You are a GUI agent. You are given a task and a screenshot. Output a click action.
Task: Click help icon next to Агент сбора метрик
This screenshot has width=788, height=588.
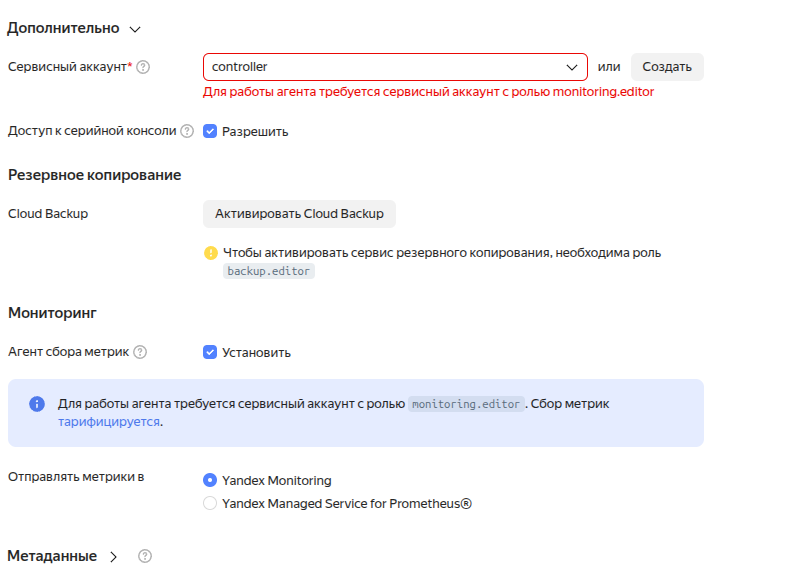coord(140,352)
